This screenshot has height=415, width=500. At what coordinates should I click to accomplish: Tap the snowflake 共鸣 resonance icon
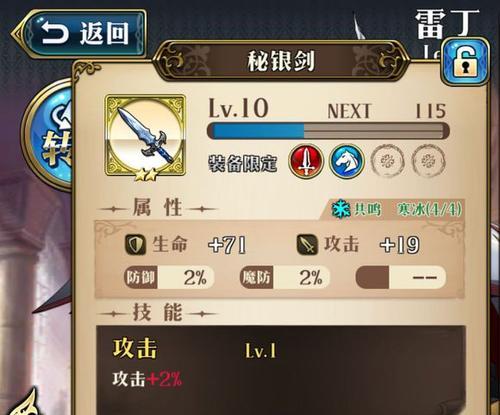tap(341, 209)
